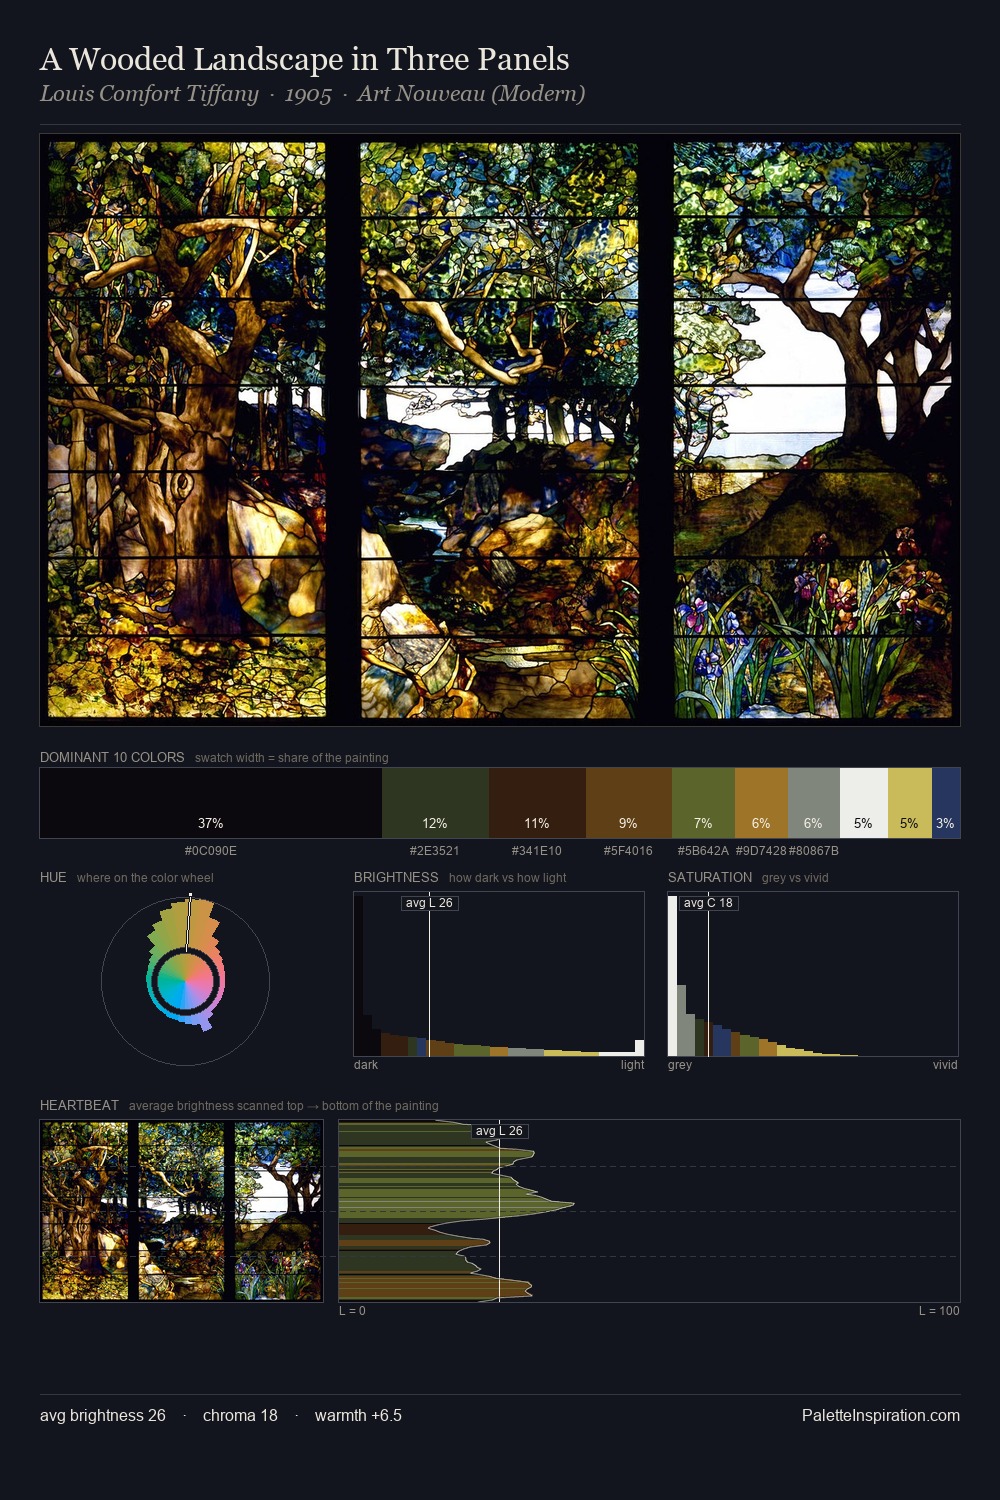This screenshot has width=1000, height=1500.
Task: Open the PaletteInspiration.com link
Action: click(x=881, y=1416)
